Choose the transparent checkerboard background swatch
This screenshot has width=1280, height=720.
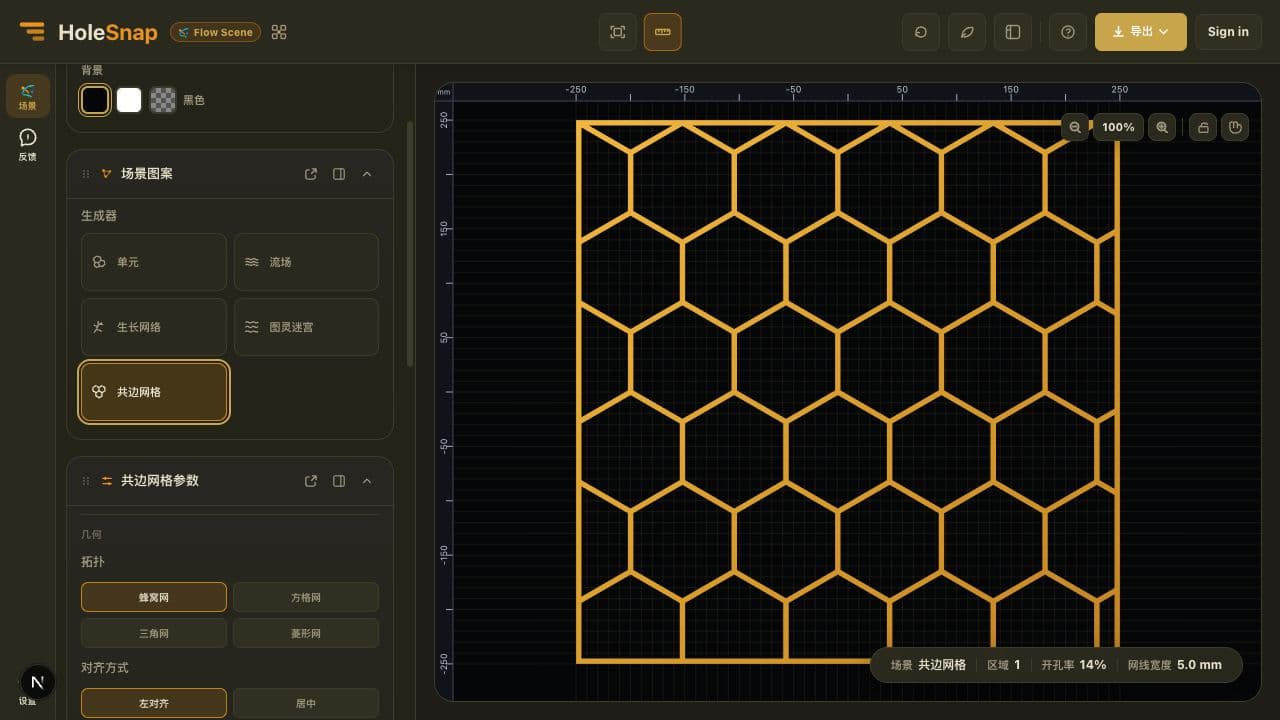(x=162, y=100)
